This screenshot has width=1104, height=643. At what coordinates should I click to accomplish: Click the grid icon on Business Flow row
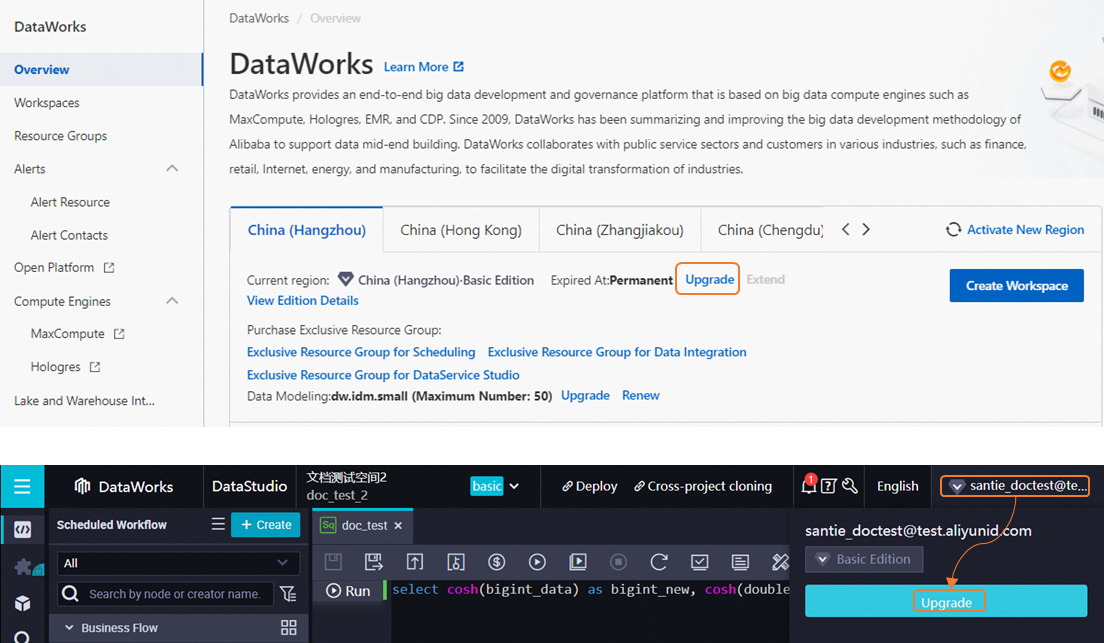tap(289, 628)
